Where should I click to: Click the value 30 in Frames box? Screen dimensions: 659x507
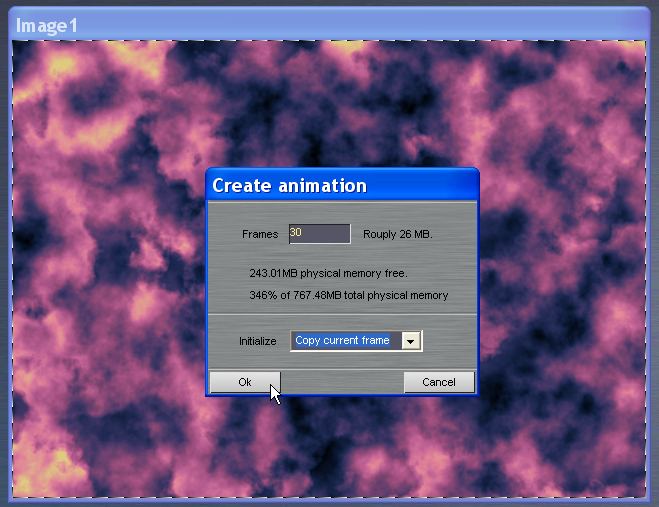click(x=296, y=232)
